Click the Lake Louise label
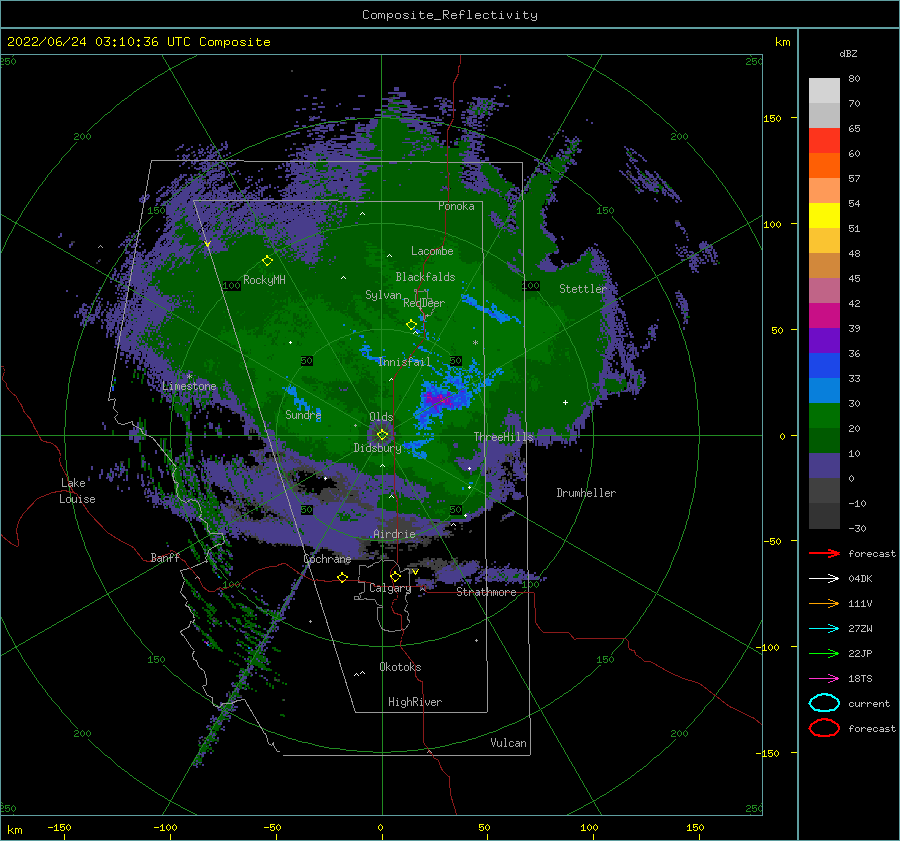This screenshot has height=841, width=900. click(x=77, y=491)
